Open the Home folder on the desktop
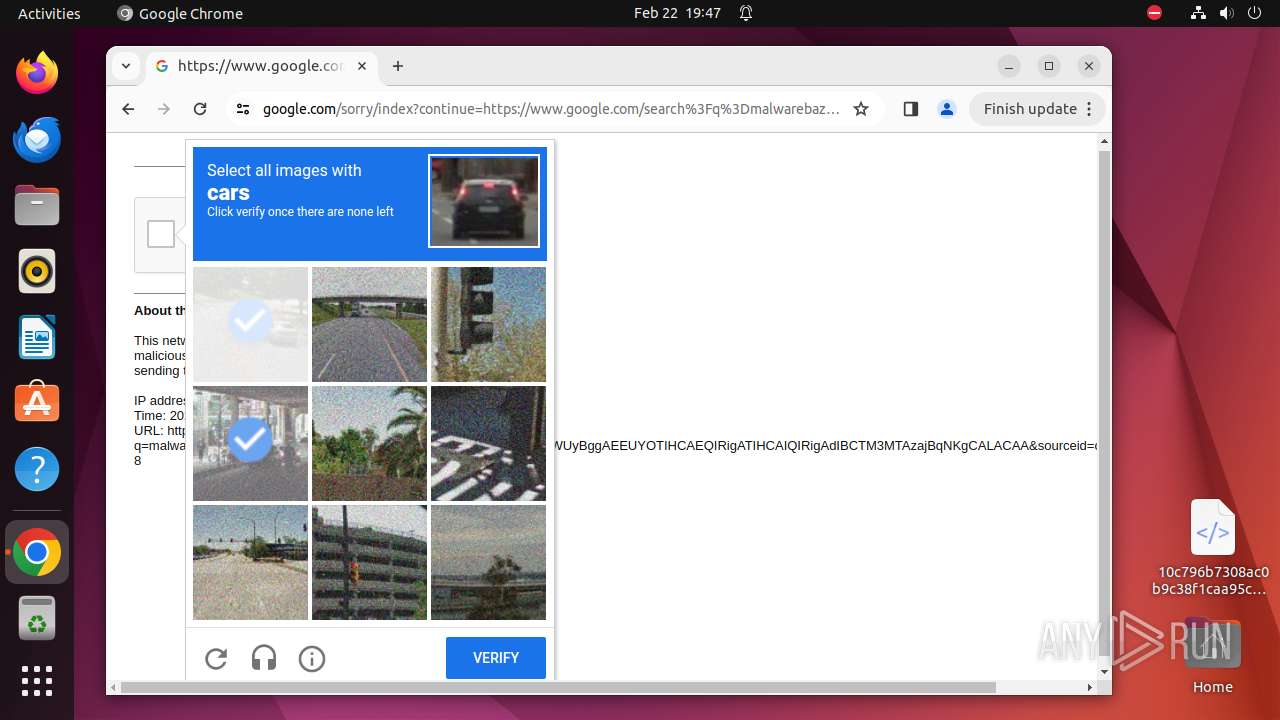The image size is (1280, 720). [1213, 655]
